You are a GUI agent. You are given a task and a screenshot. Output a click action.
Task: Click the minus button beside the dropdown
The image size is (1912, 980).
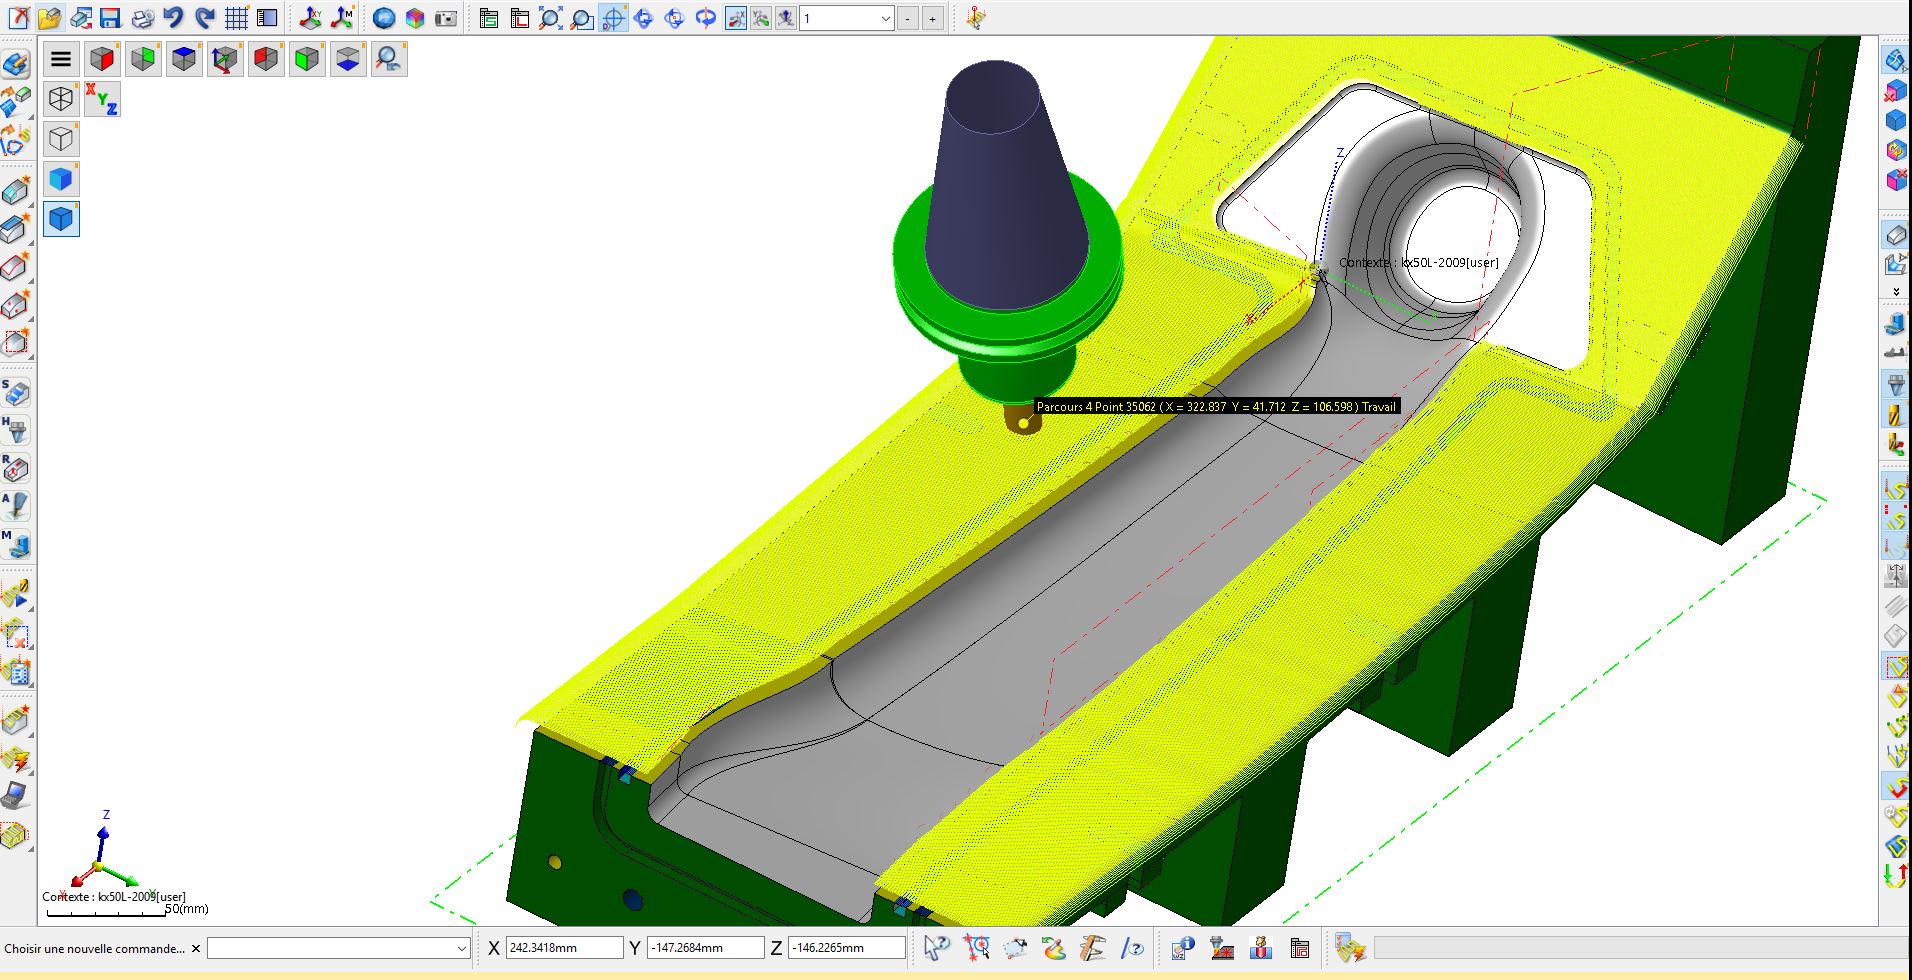[908, 18]
